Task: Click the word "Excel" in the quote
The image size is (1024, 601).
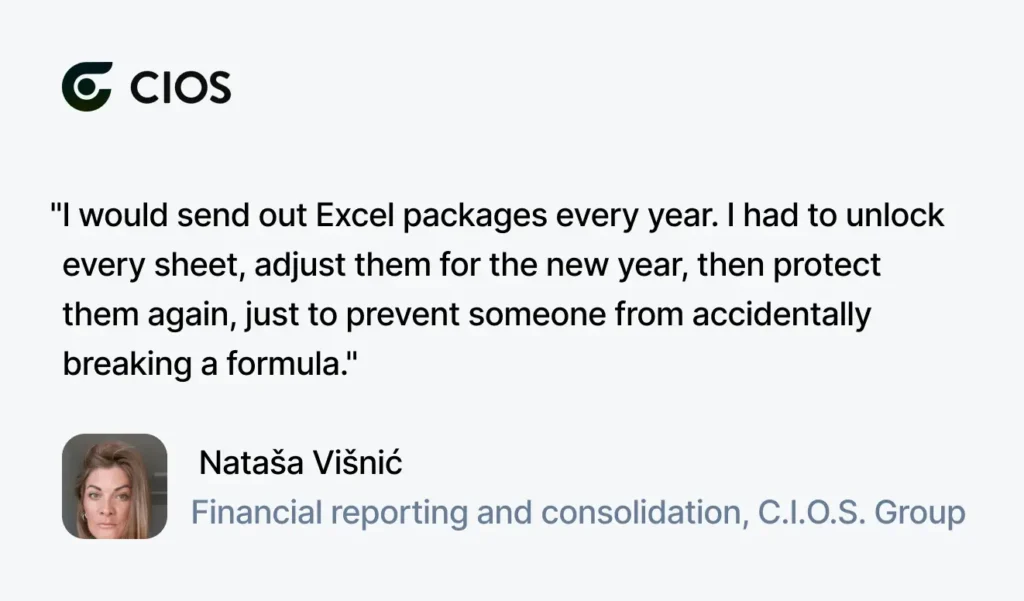Action: 355,216
